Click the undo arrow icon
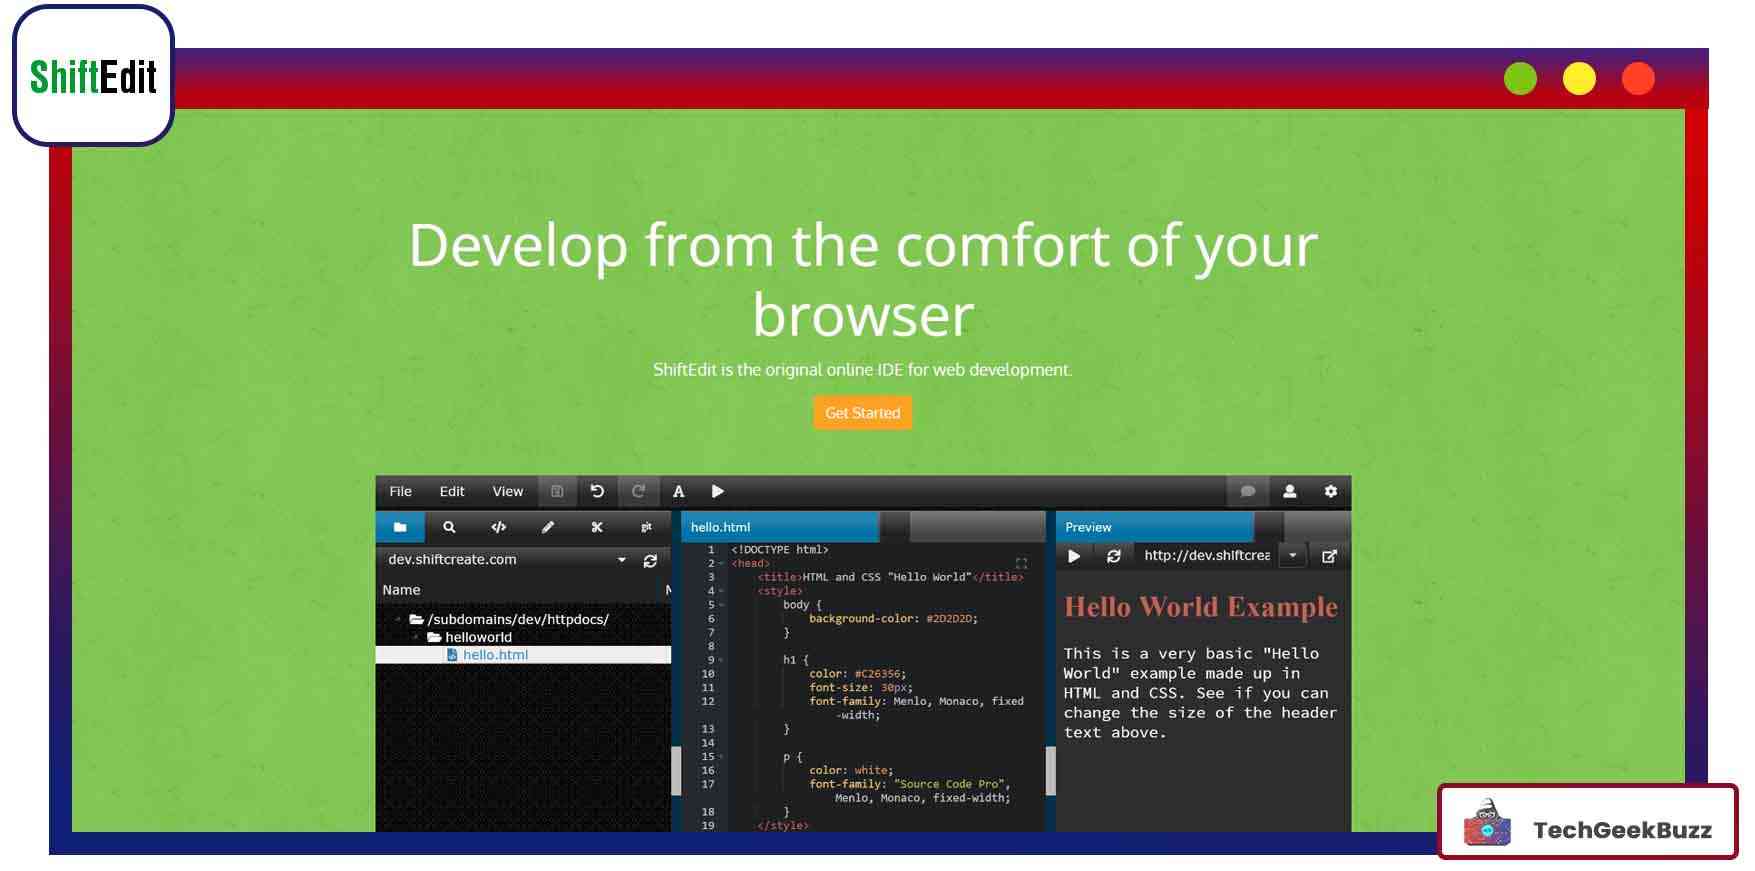This screenshot has height=871, width=1755. tap(597, 491)
